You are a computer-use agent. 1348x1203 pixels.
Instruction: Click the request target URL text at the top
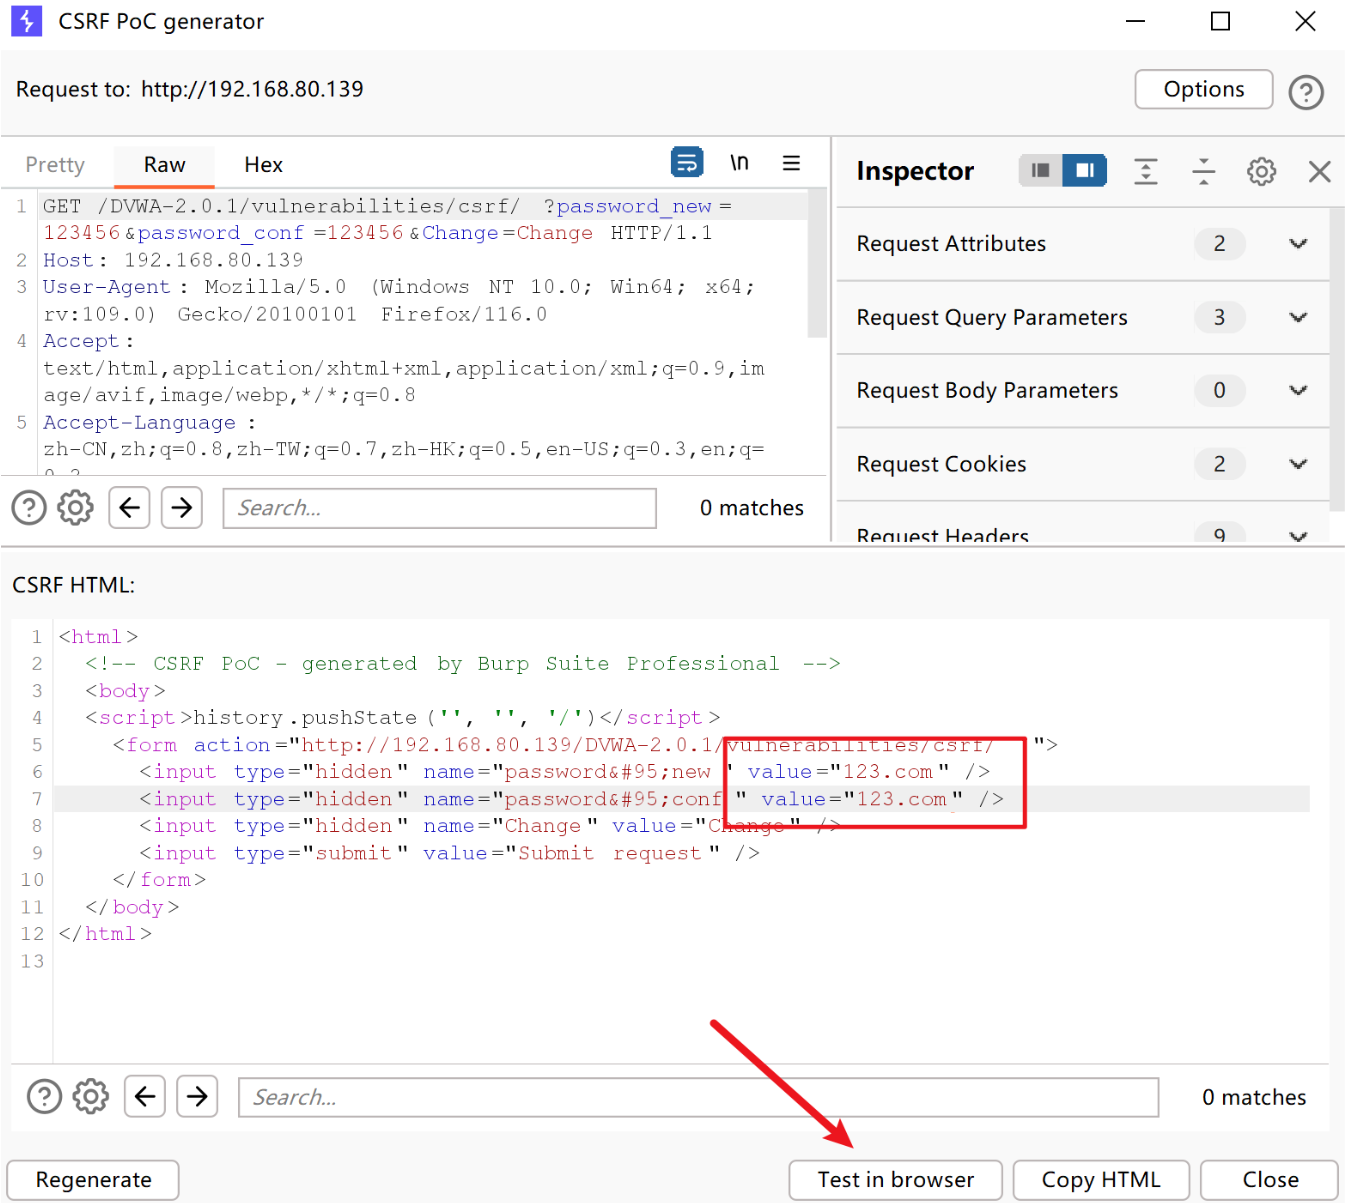point(252,89)
